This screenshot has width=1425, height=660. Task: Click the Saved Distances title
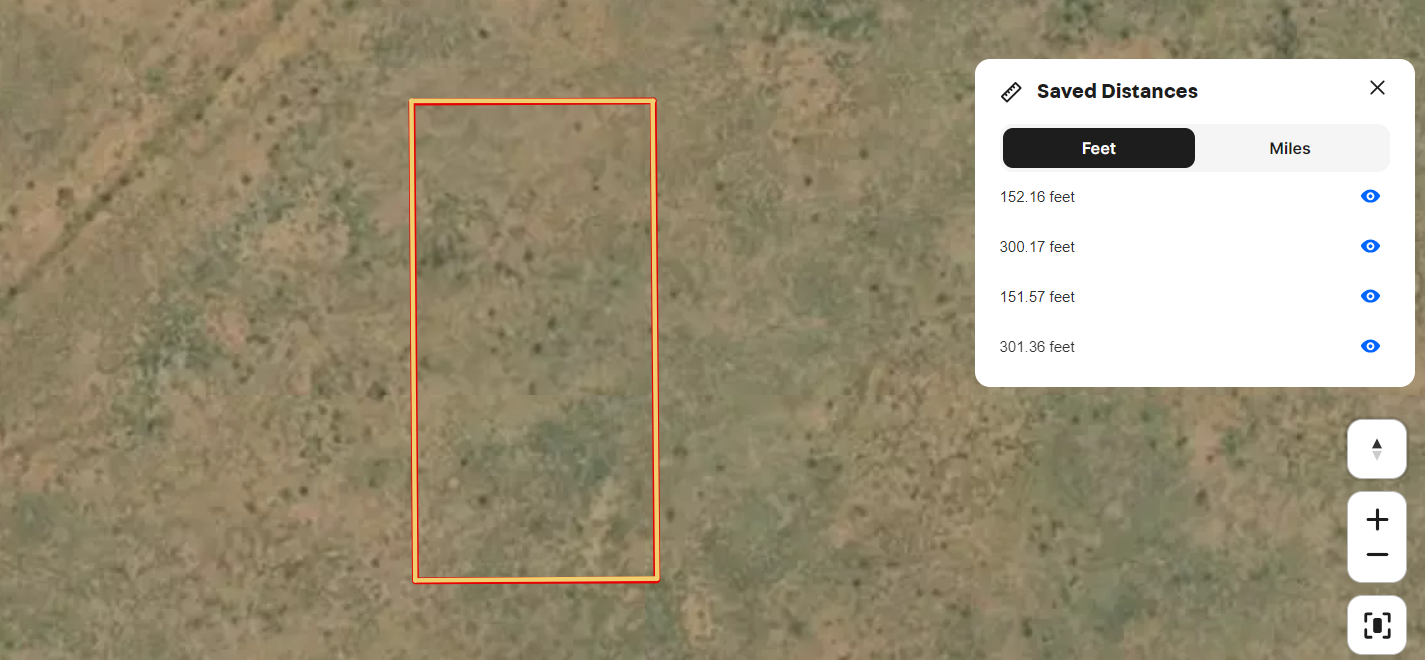tap(1117, 91)
